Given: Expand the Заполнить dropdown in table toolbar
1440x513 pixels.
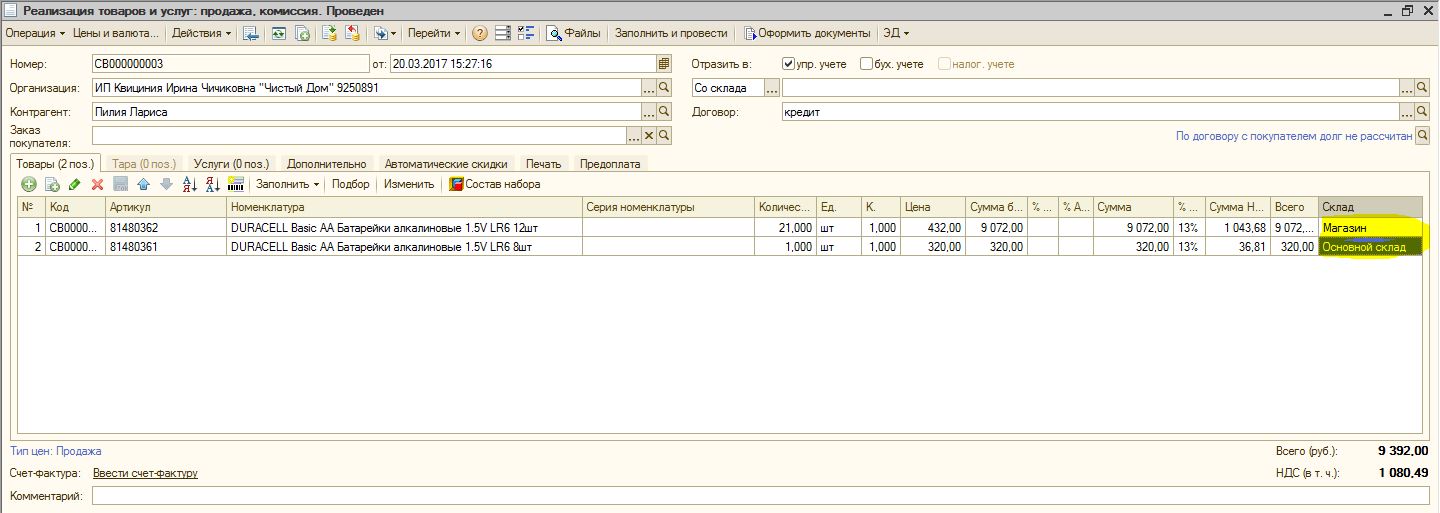Looking at the screenshot, I should (x=287, y=184).
